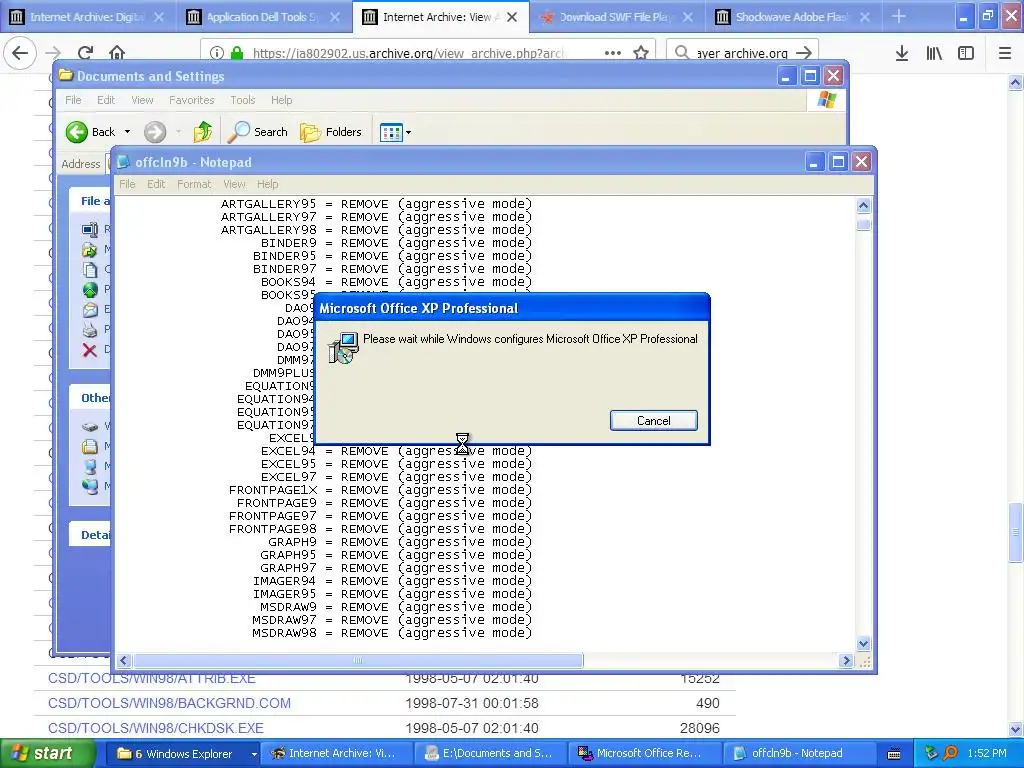The height and width of the screenshot is (768, 1024).
Task: Show site information icon in address bar
Action: 217,53
